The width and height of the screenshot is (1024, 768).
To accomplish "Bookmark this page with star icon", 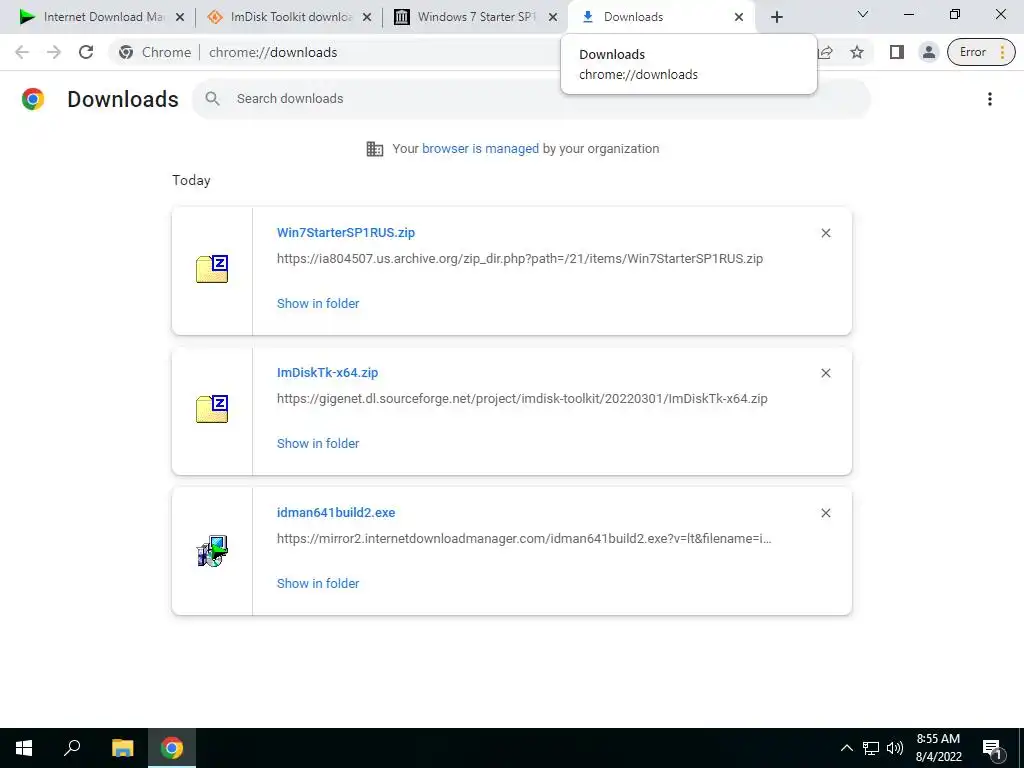I will (x=857, y=52).
